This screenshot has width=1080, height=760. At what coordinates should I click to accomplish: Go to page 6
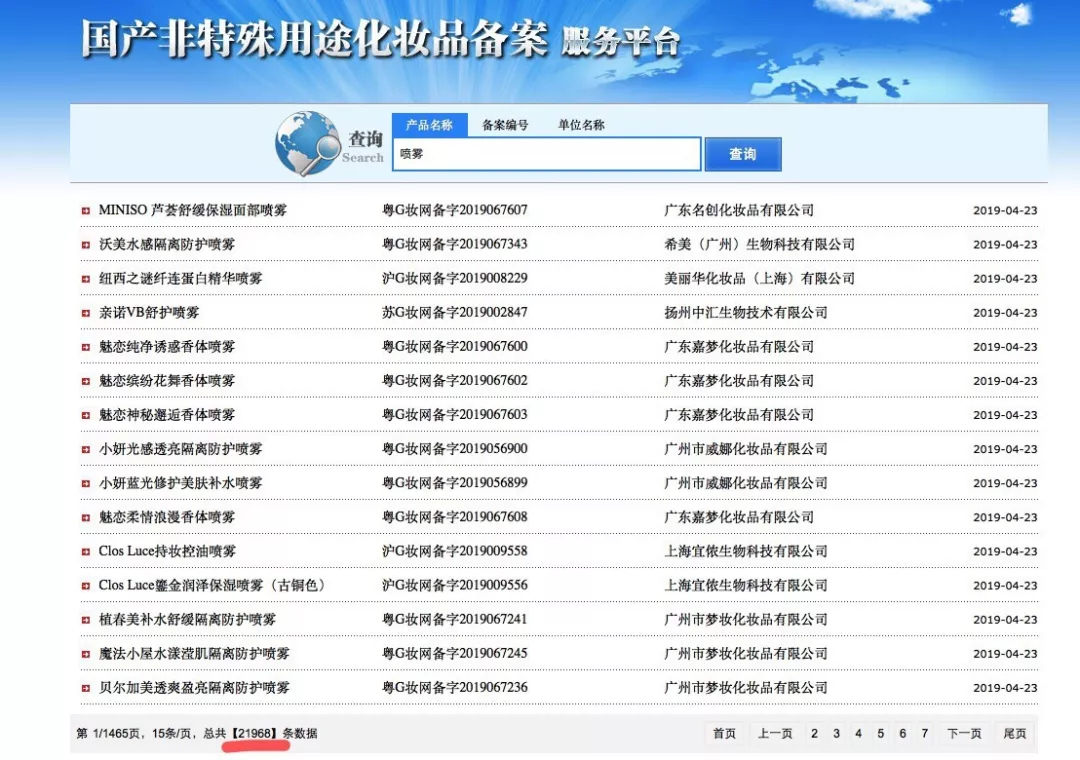coord(902,733)
